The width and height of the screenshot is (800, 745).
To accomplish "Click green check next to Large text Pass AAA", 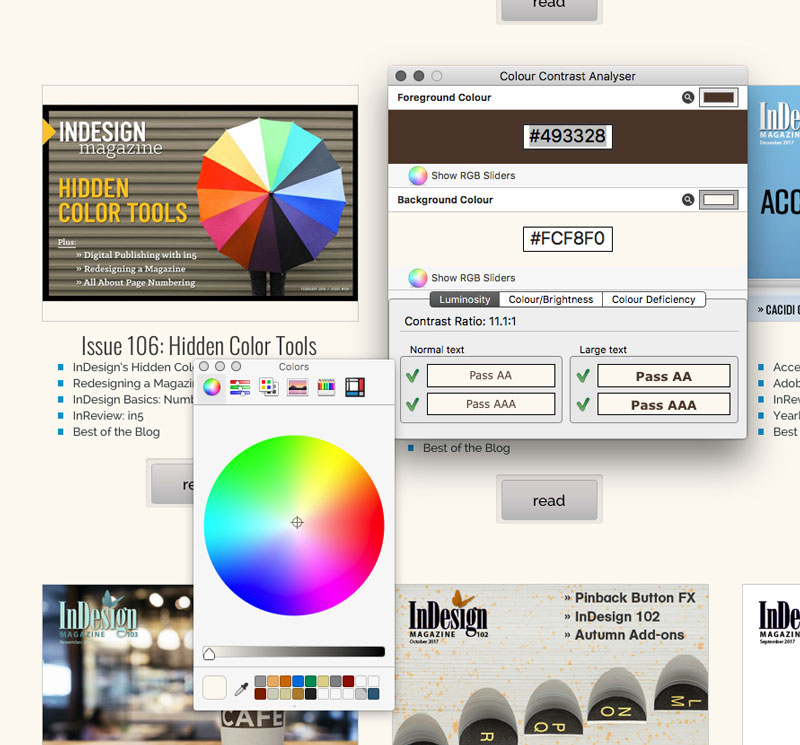I will [583, 405].
